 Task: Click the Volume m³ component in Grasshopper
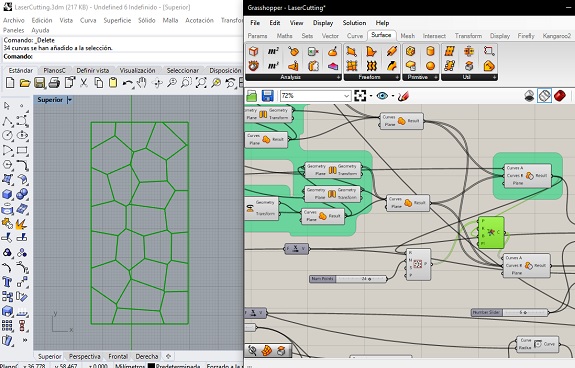point(273,66)
